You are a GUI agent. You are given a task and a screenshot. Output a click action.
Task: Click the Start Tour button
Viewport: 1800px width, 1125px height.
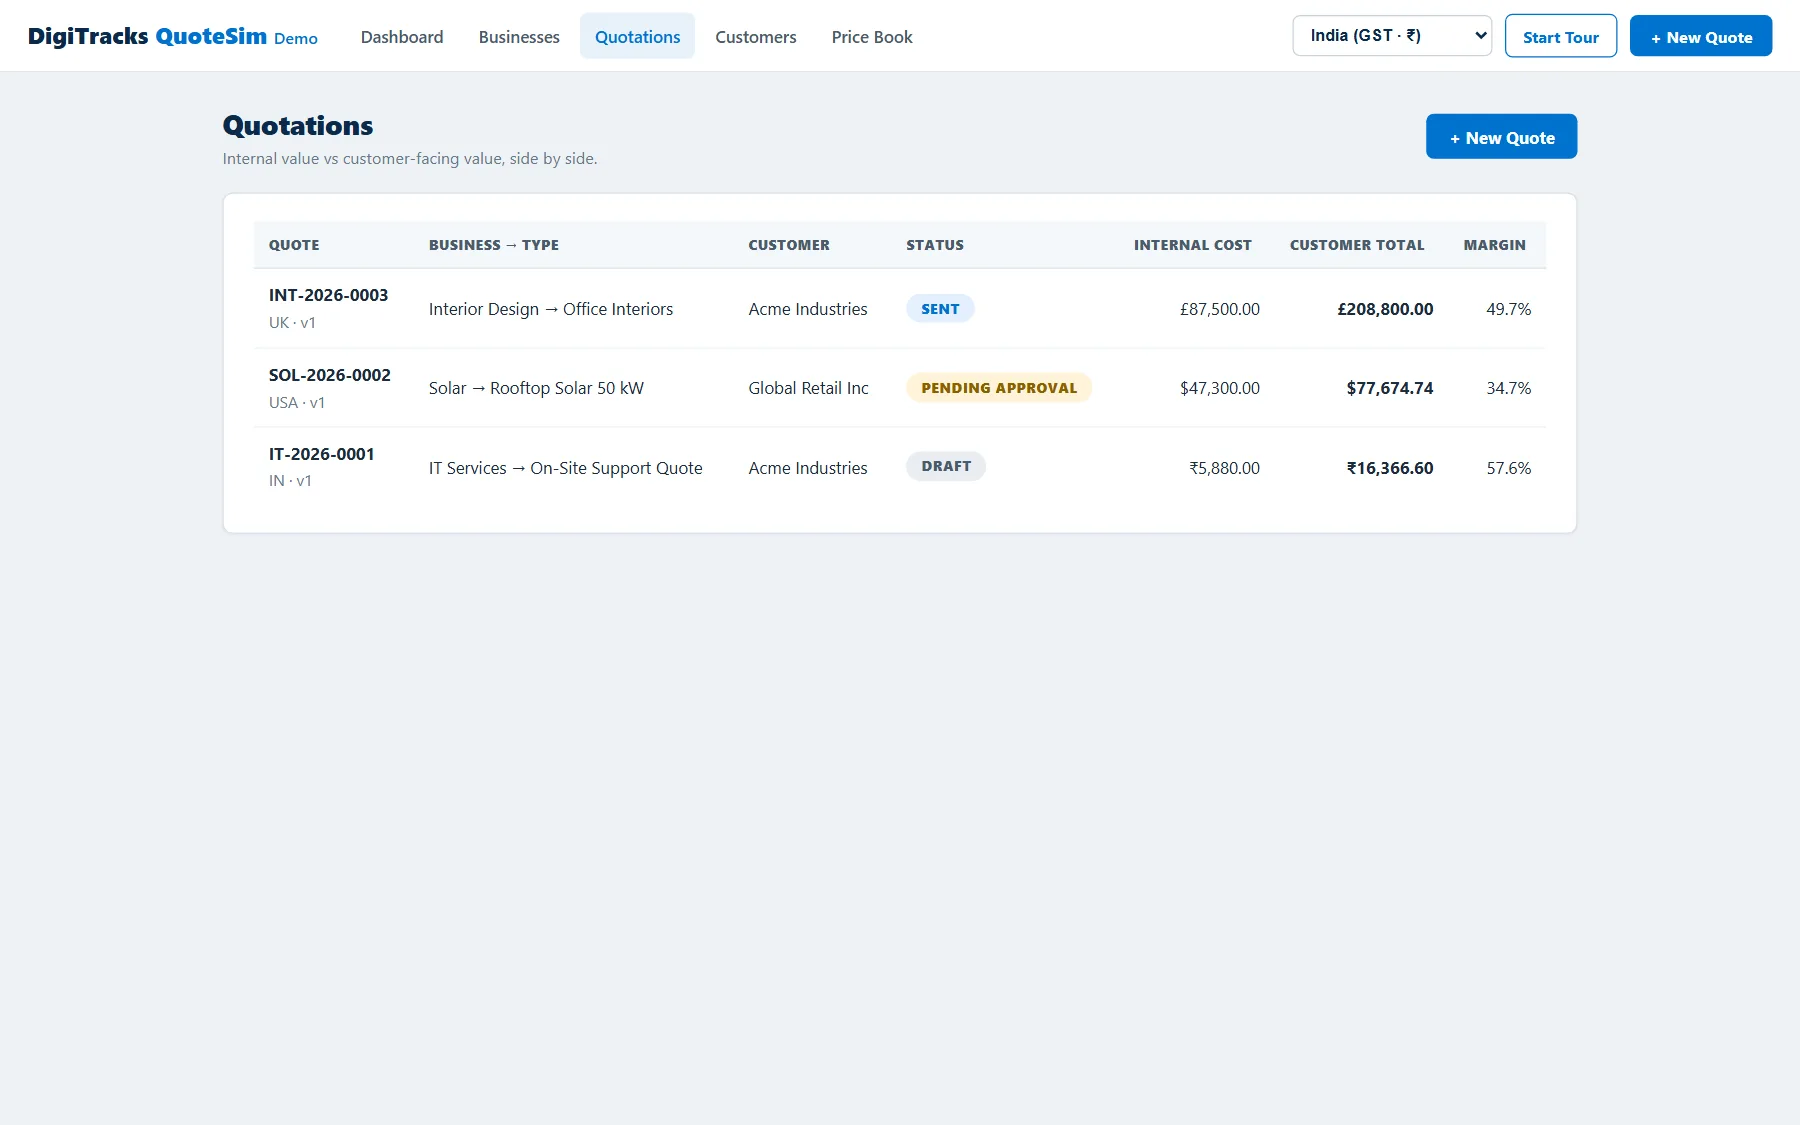point(1561,36)
